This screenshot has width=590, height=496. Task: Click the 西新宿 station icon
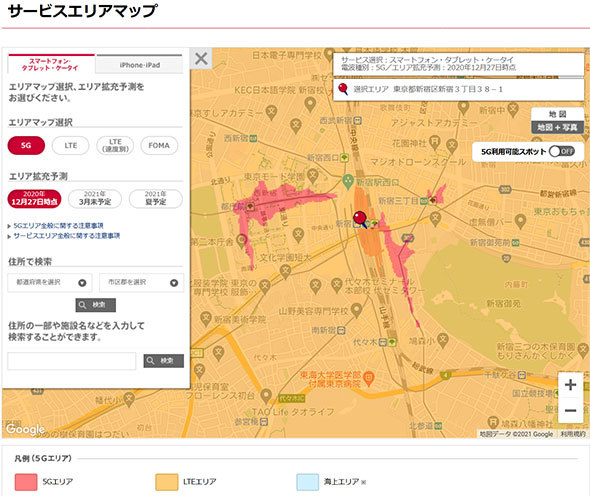tap(253, 138)
